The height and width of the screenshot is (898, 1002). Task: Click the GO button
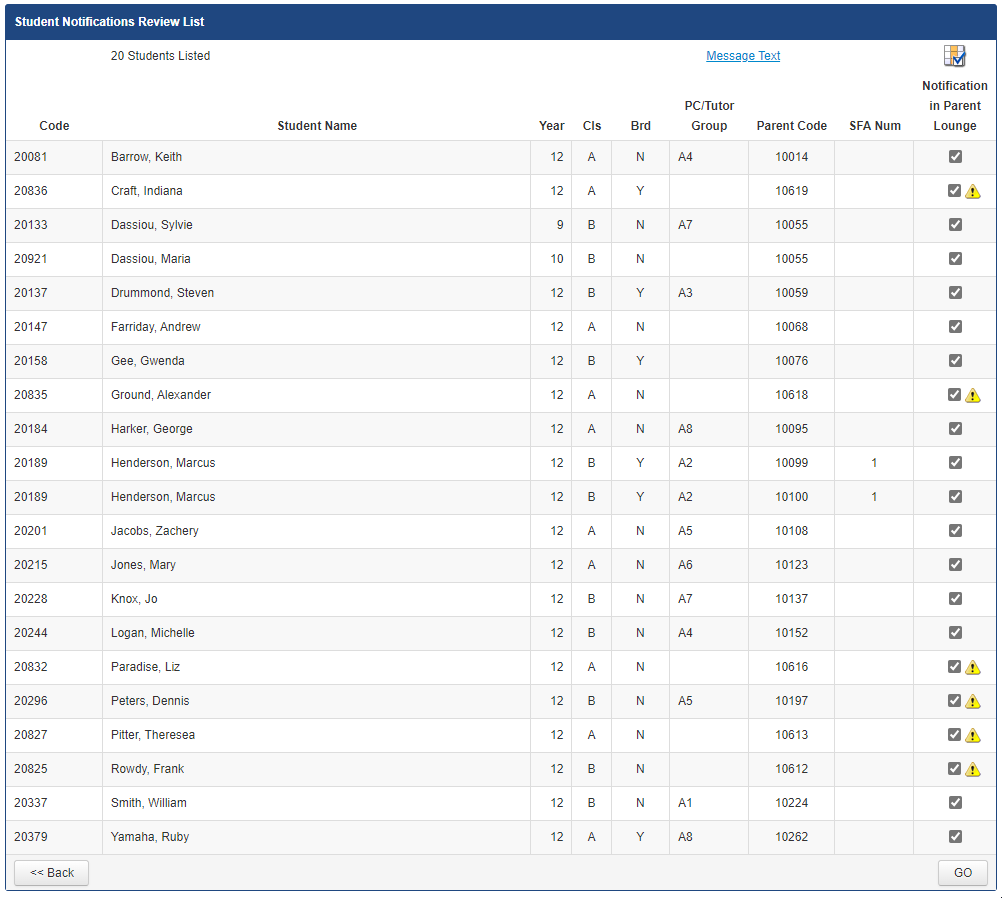click(x=962, y=873)
